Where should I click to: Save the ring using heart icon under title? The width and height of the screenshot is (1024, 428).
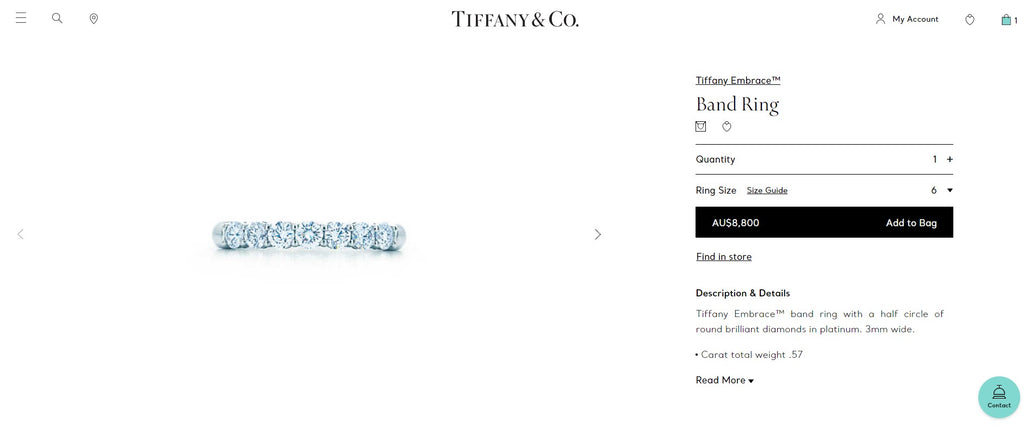(727, 127)
